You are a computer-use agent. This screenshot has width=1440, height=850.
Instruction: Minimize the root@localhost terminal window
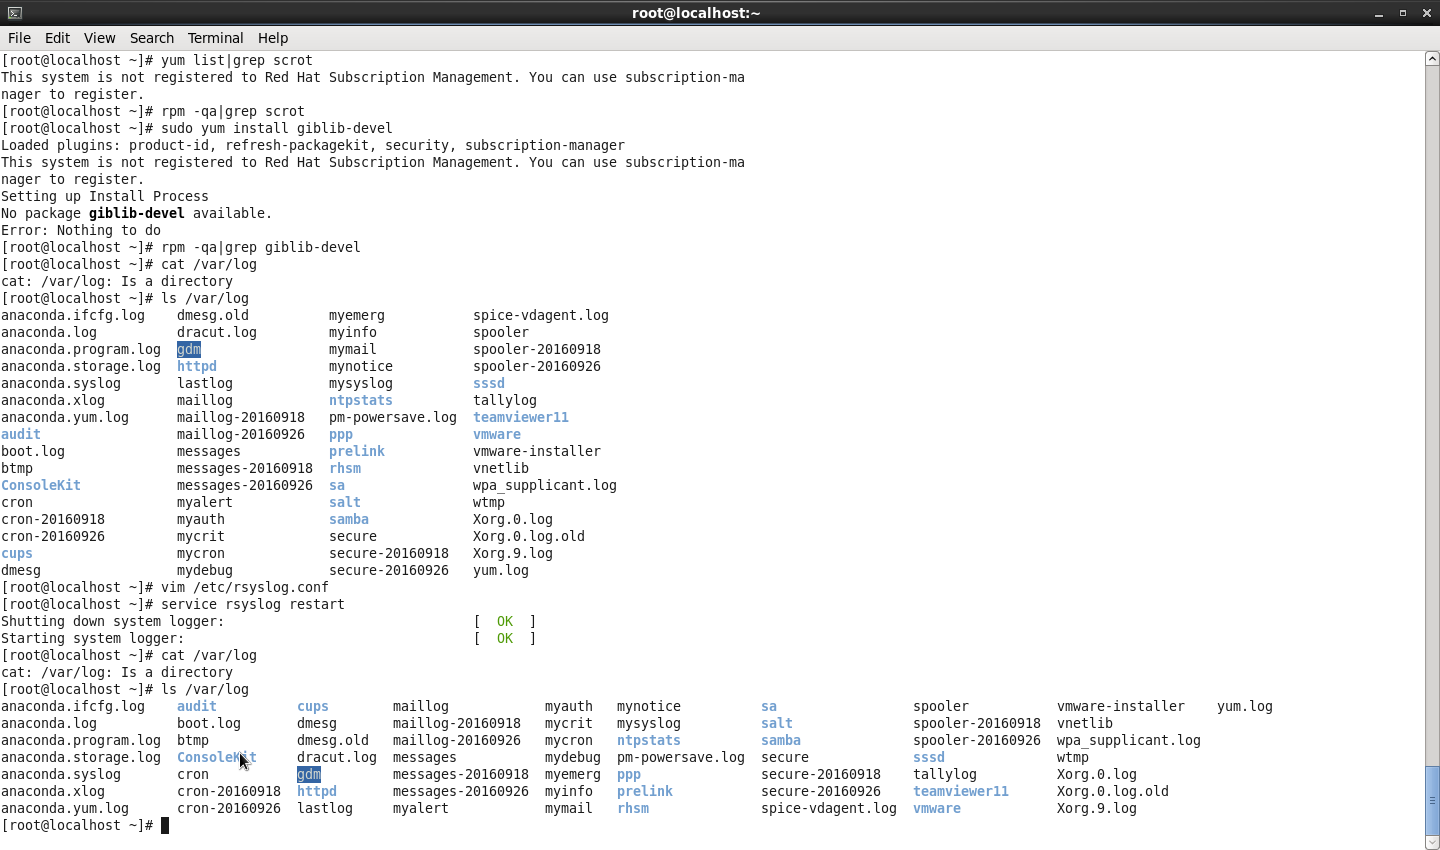coord(1379,13)
